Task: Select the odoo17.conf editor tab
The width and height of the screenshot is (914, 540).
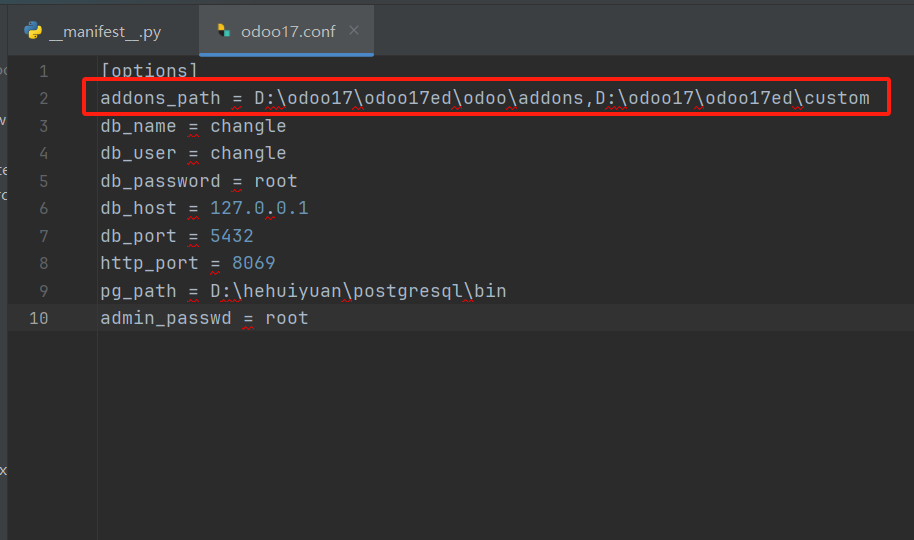Action: click(x=286, y=31)
